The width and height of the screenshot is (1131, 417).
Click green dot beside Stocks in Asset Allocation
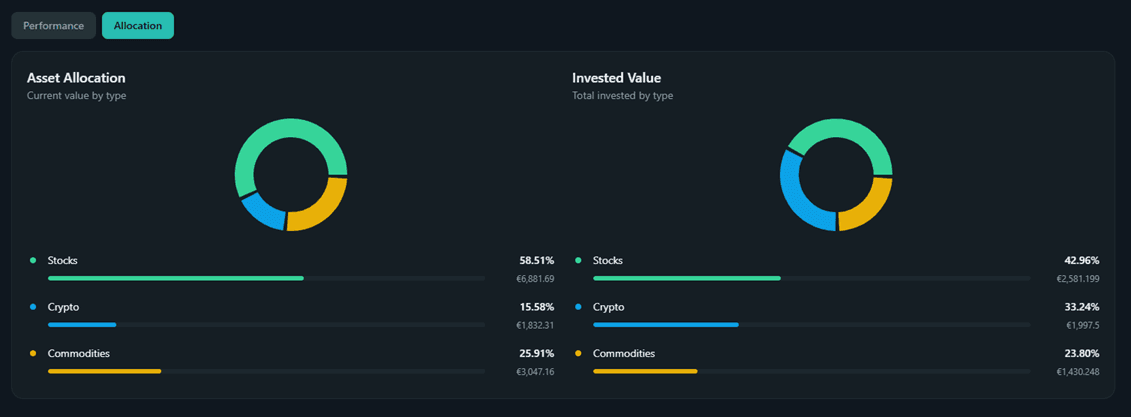tap(32, 260)
